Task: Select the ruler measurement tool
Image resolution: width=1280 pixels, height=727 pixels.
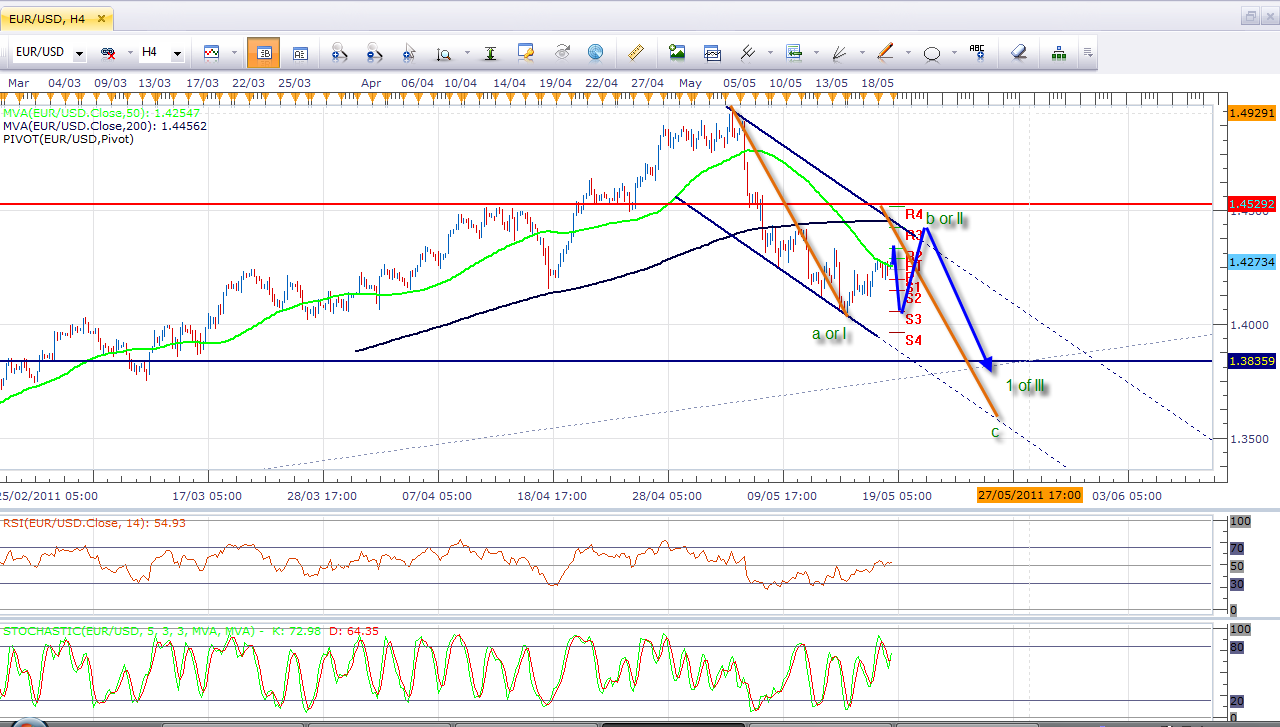Action: 634,52
